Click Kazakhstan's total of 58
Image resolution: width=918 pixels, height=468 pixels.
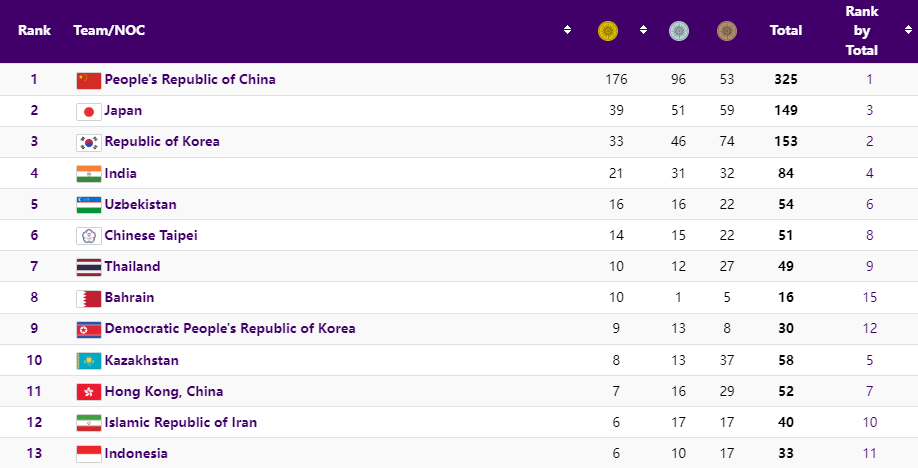(786, 360)
